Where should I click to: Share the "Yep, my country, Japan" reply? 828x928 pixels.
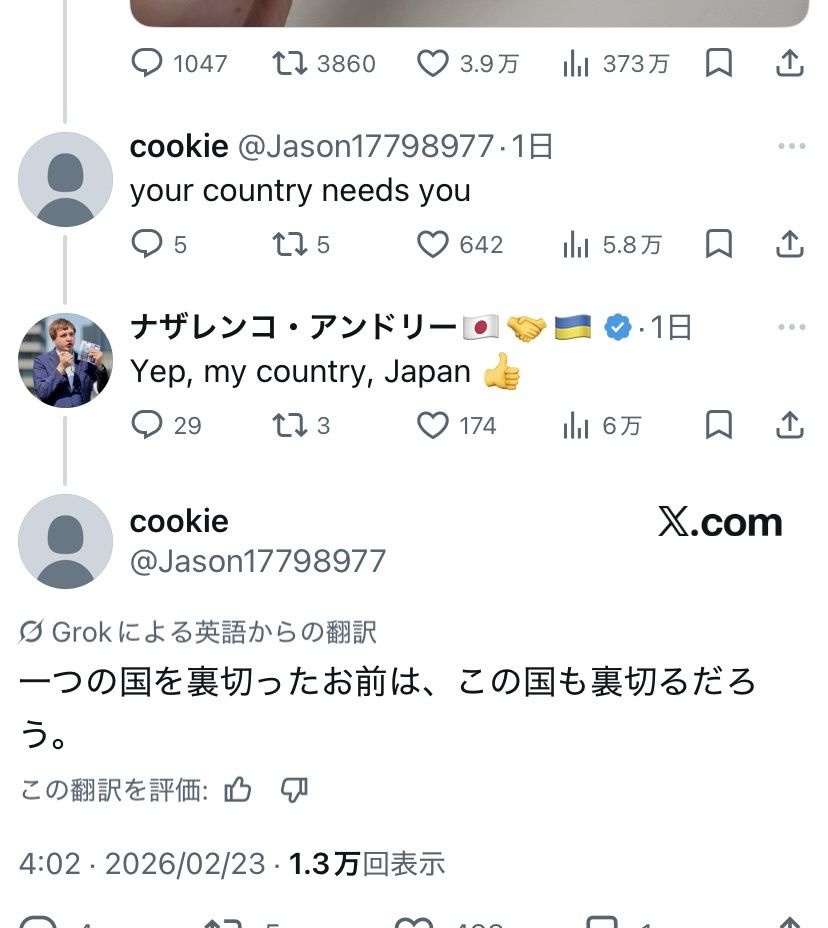click(x=789, y=426)
